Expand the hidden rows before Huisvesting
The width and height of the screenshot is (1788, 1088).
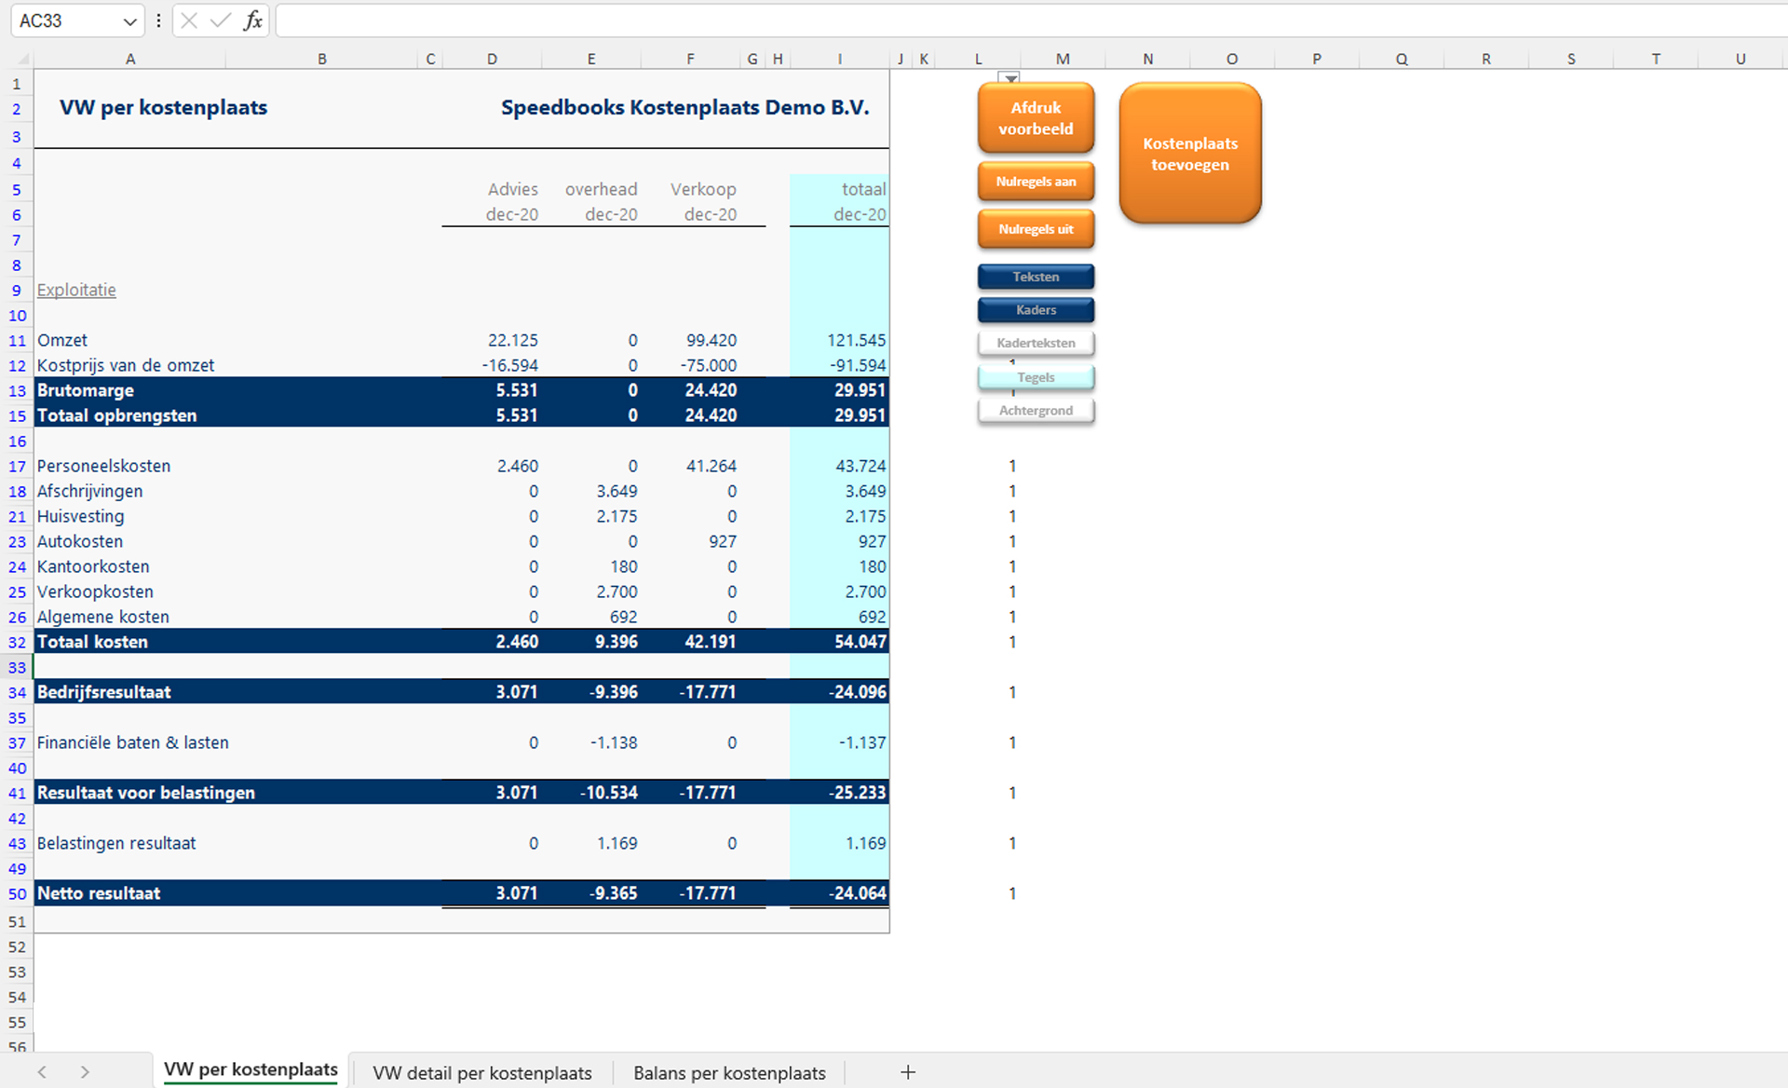point(17,504)
